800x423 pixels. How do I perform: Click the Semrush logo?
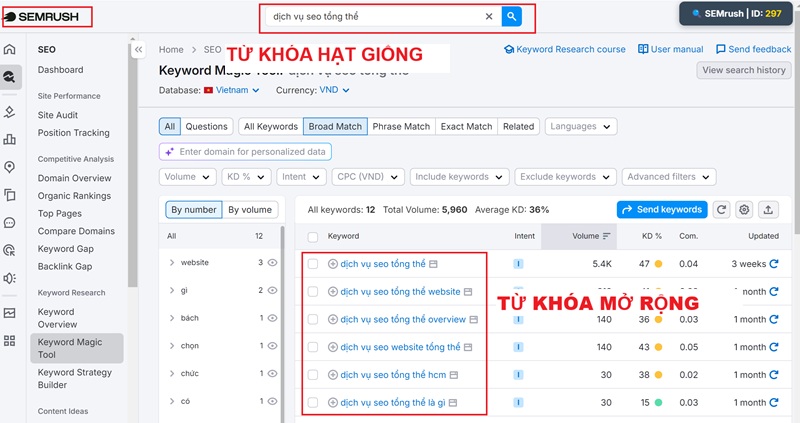click(41, 16)
